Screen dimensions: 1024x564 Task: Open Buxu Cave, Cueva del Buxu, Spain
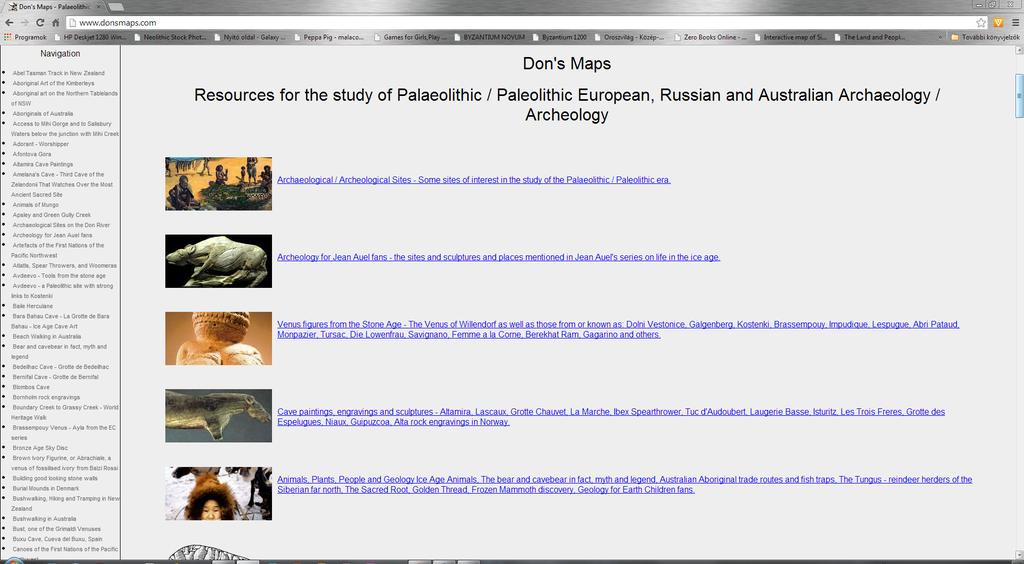57,539
